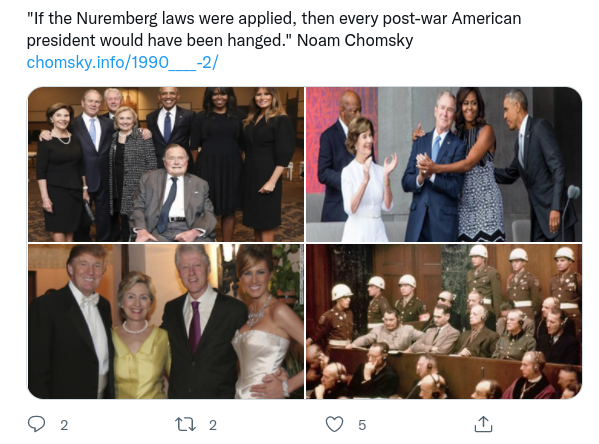Open the share menu via upload arrow icon
Image resolution: width=599 pixels, height=444 pixels.
click(x=483, y=424)
